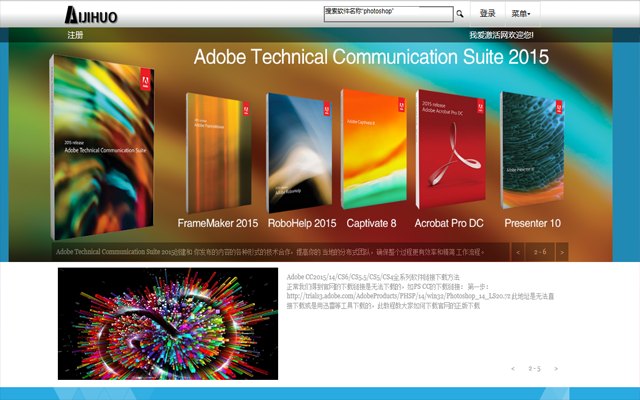
Task: Expand the 菜单 dropdown menu
Action: click(521, 14)
